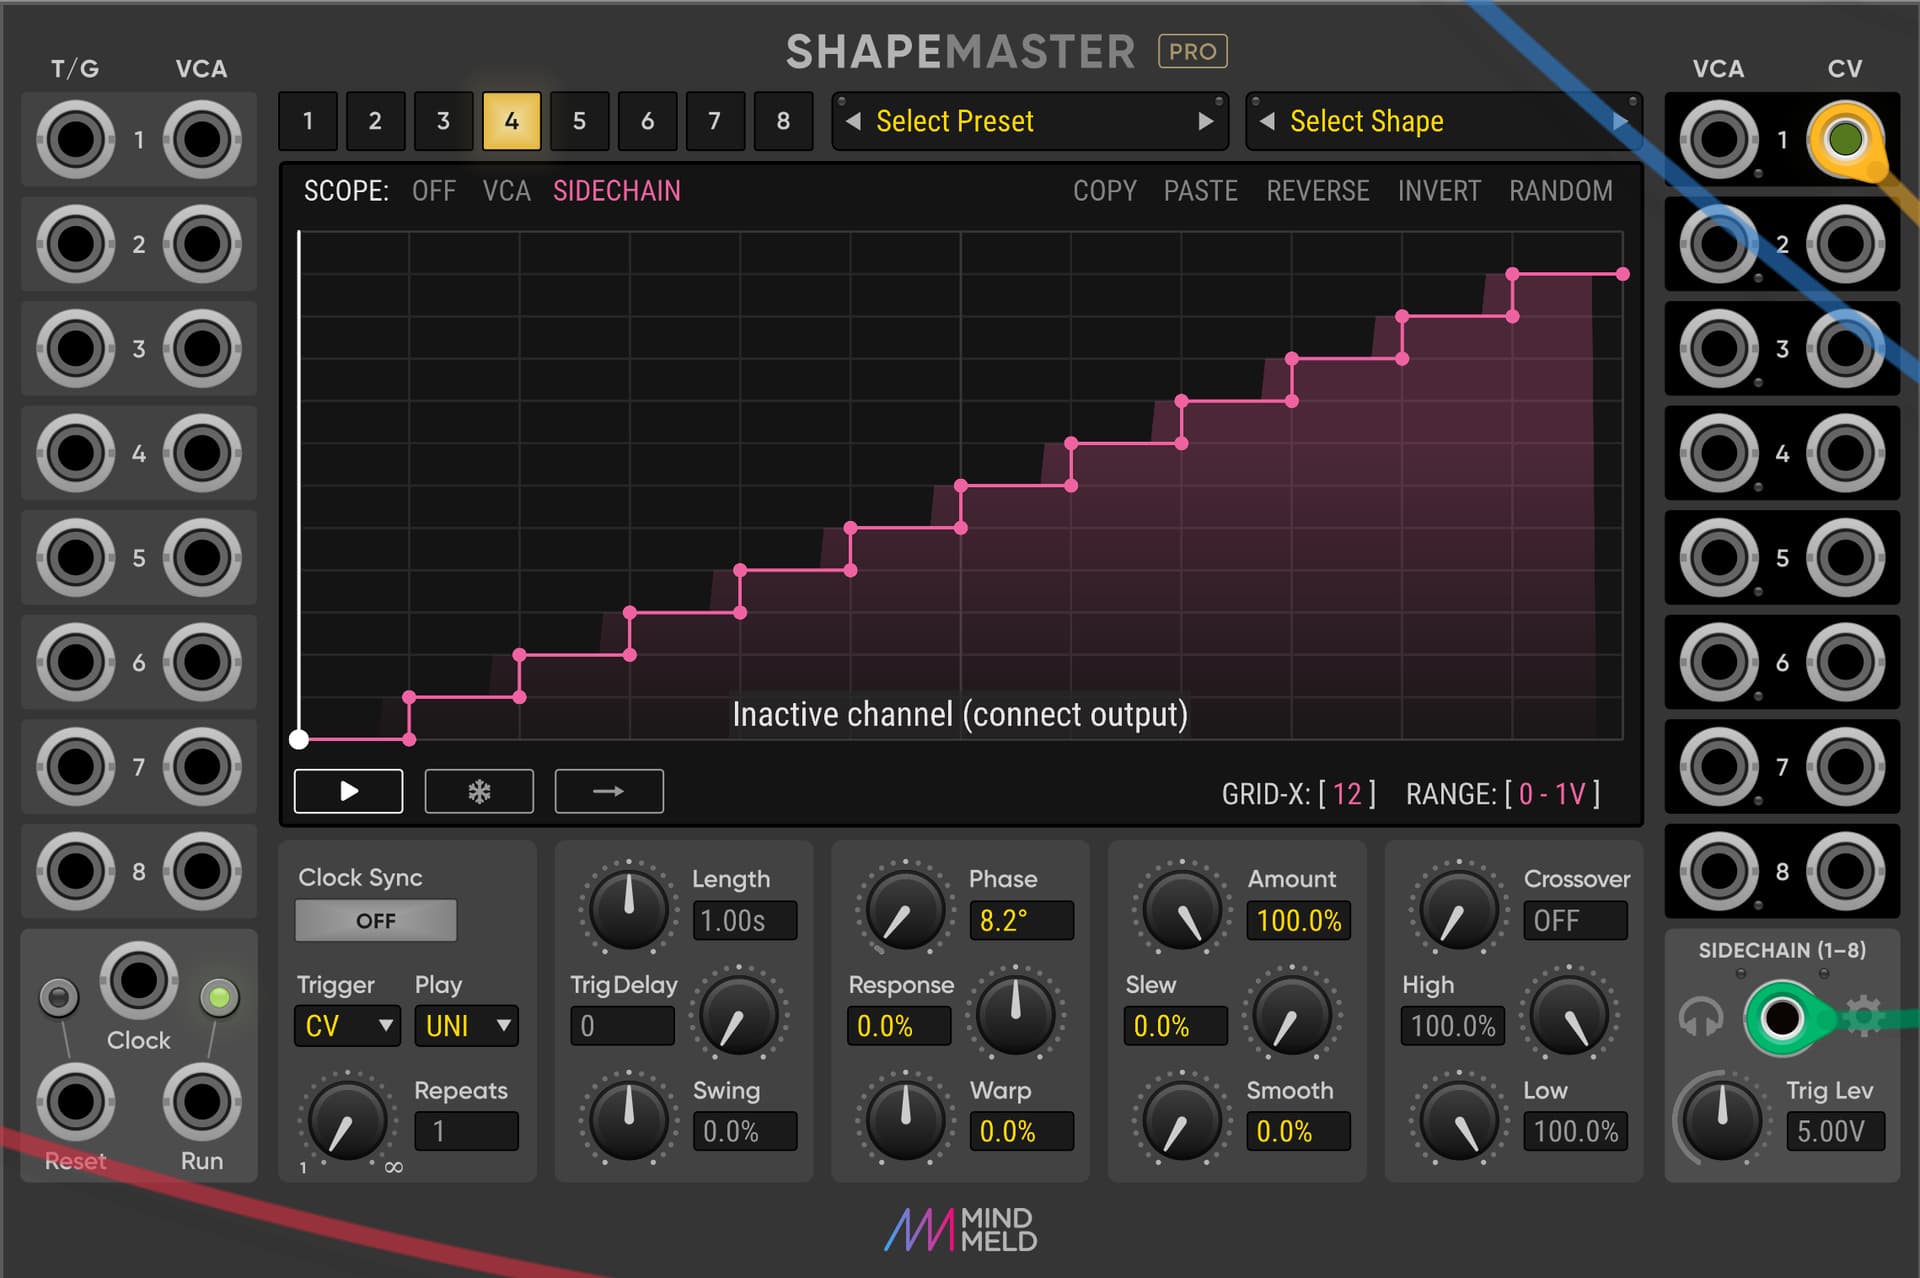The height and width of the screenshot is (1278, 1920).
Task: Click PASTE shape button
Action: pos(1200,191)
